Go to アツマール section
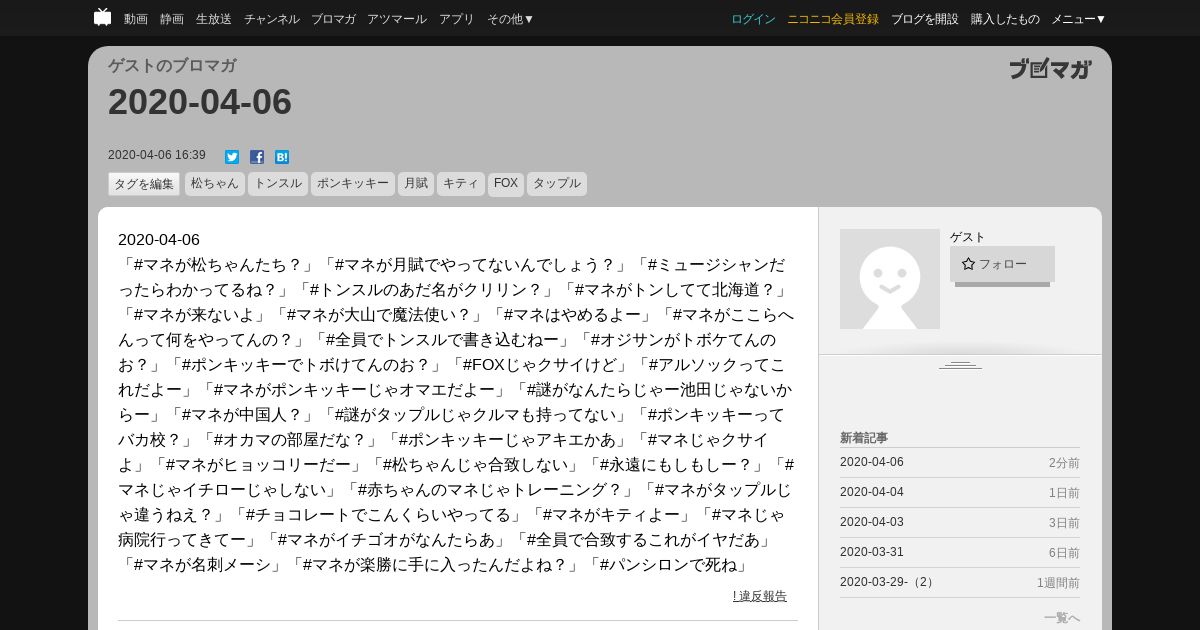 397,19
